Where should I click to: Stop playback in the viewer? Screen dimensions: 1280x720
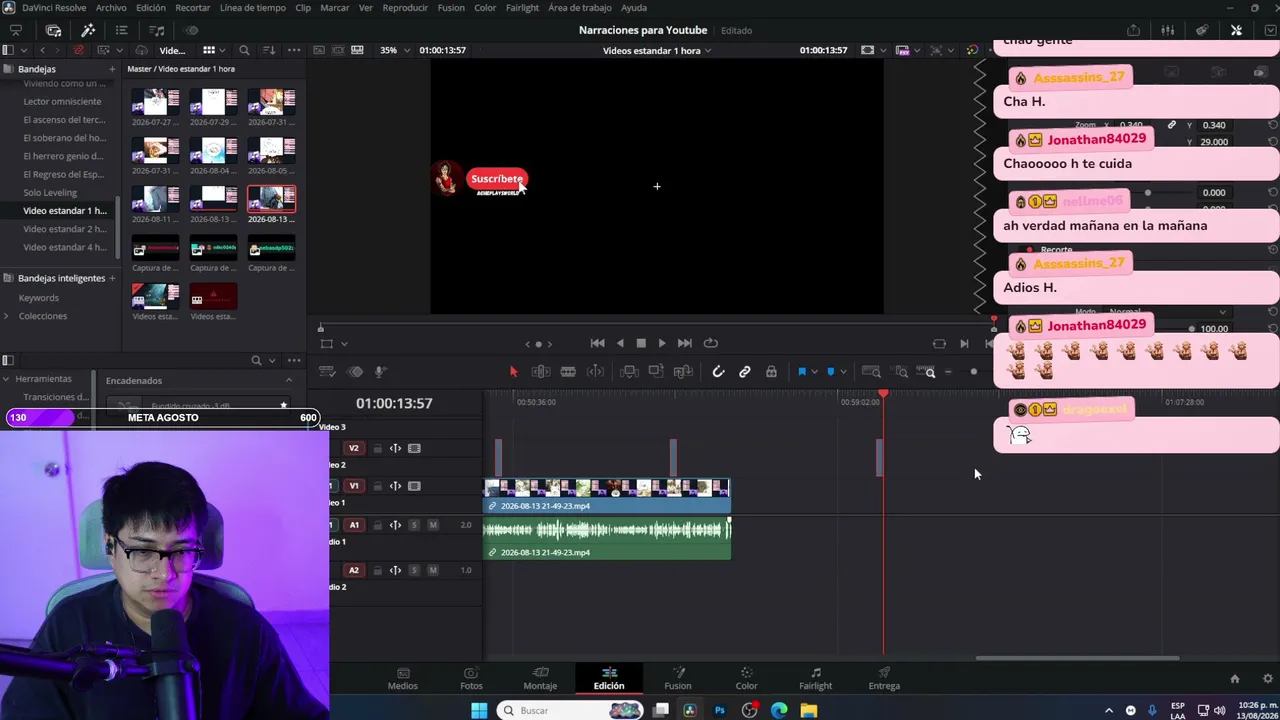click(641, 343)
